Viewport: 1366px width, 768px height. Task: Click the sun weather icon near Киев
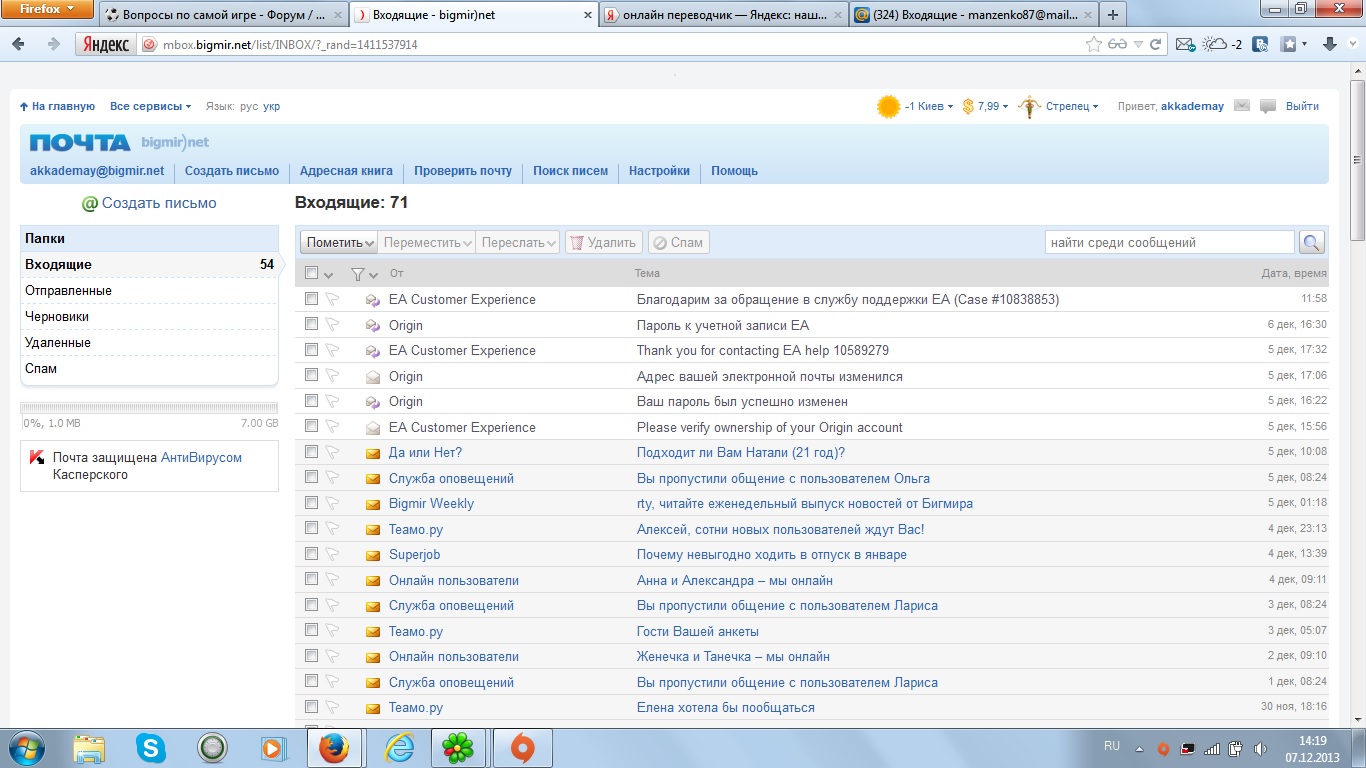click(x=888, y=106)
